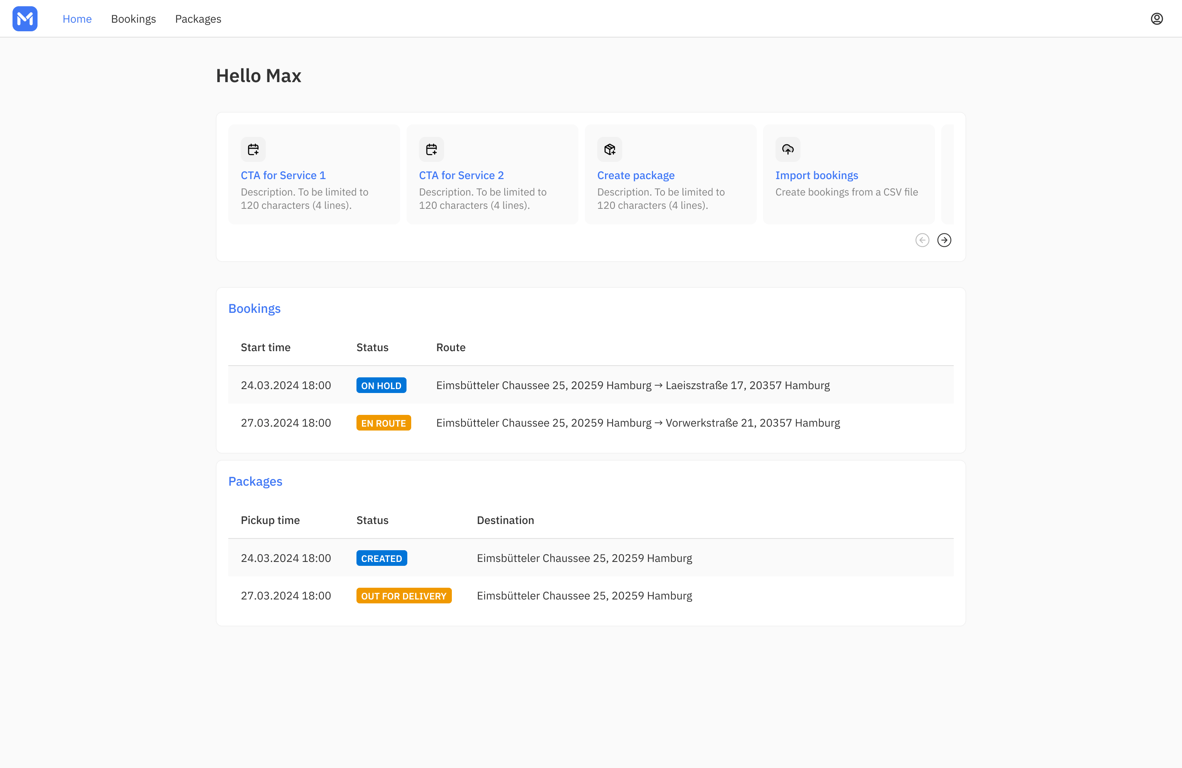
Task: Click the box icon on Create package card
Action: (x=609, y=149)
